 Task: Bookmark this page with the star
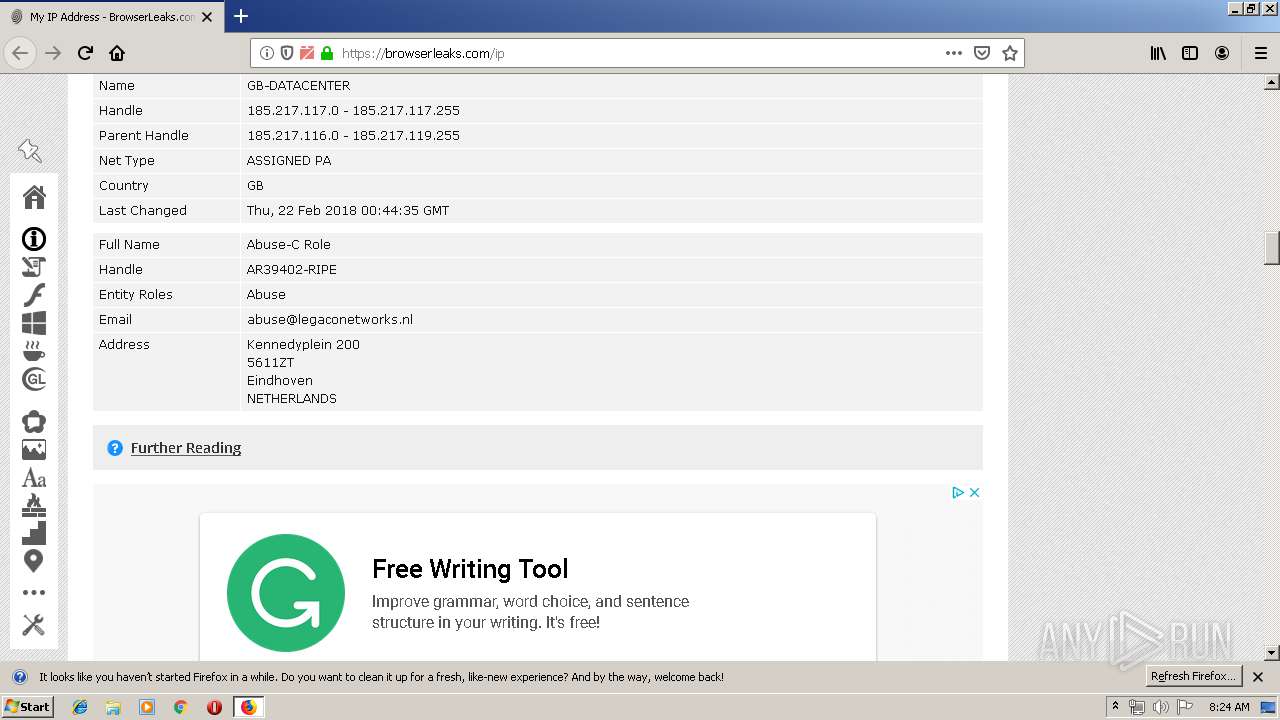1010,53
